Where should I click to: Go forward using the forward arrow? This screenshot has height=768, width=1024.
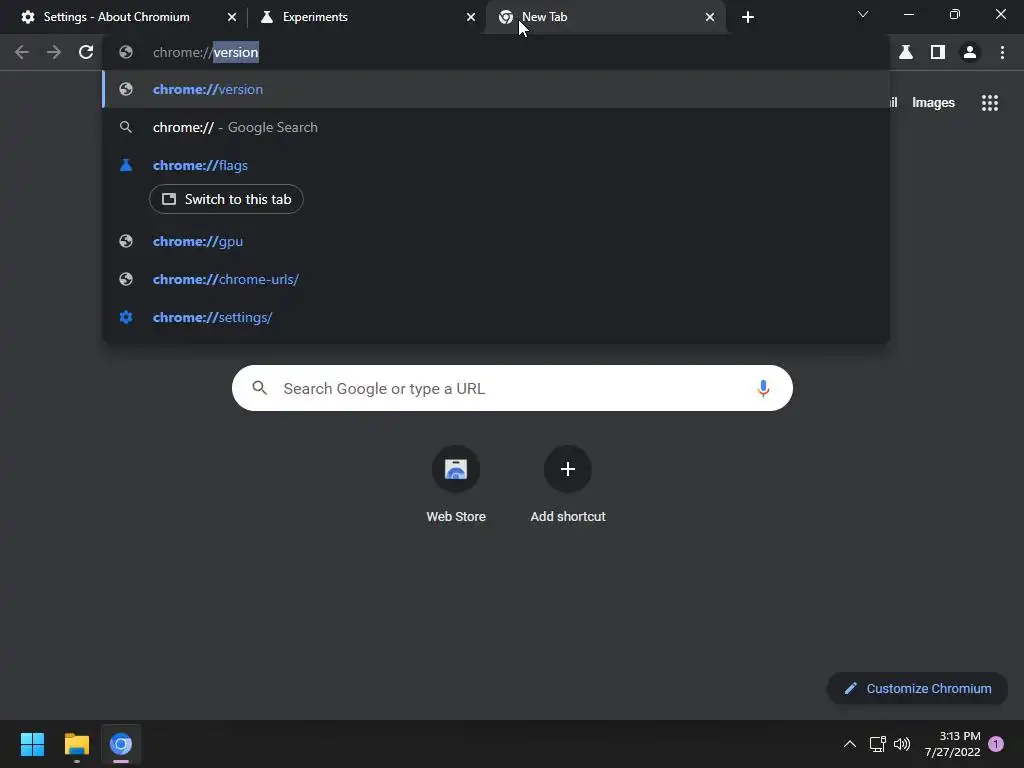[x=54, y=52]
